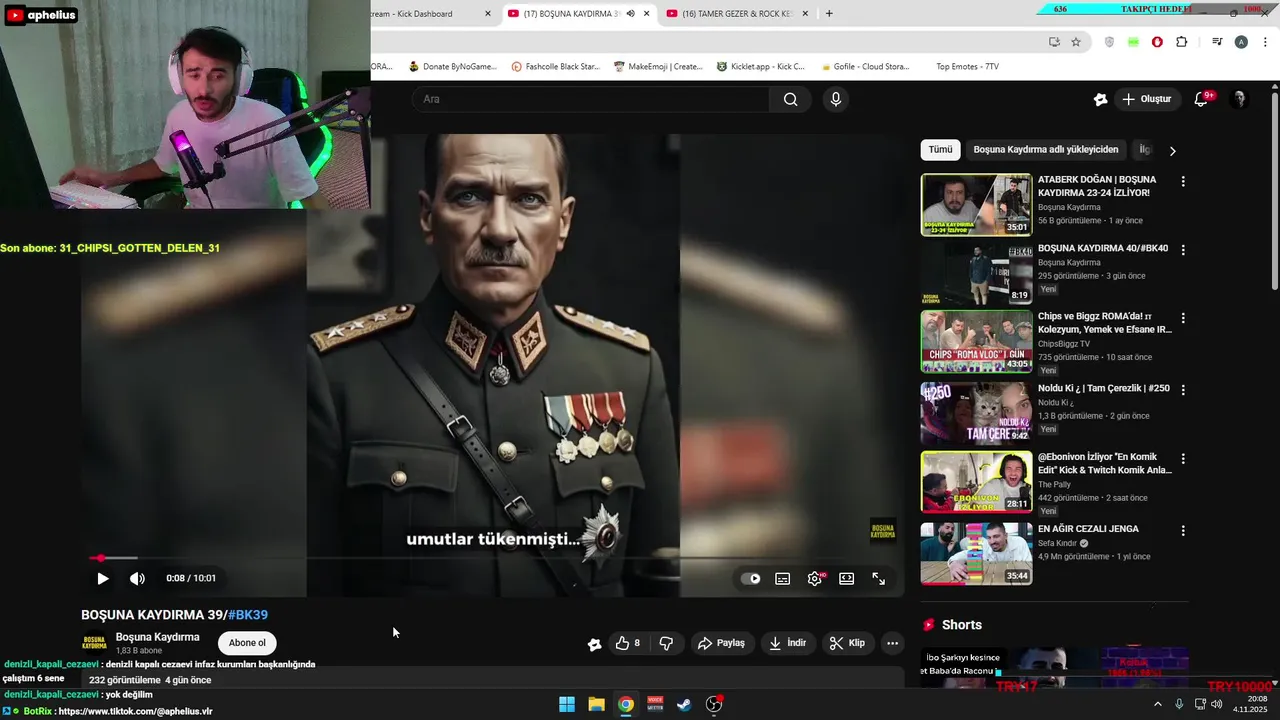Open Chips ve Biggz ROMA'da thumbnail
The image size is (1280, 720).
(x=976, y=341)
